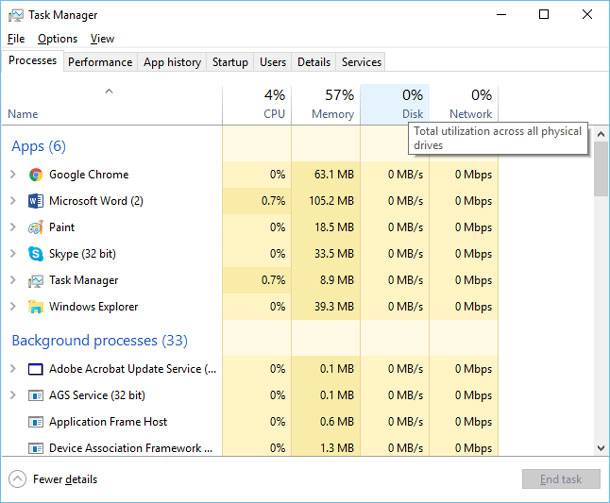Switch to the Startup tab
The height and width of the screenshot is (503, 610).
coord(230,62)
